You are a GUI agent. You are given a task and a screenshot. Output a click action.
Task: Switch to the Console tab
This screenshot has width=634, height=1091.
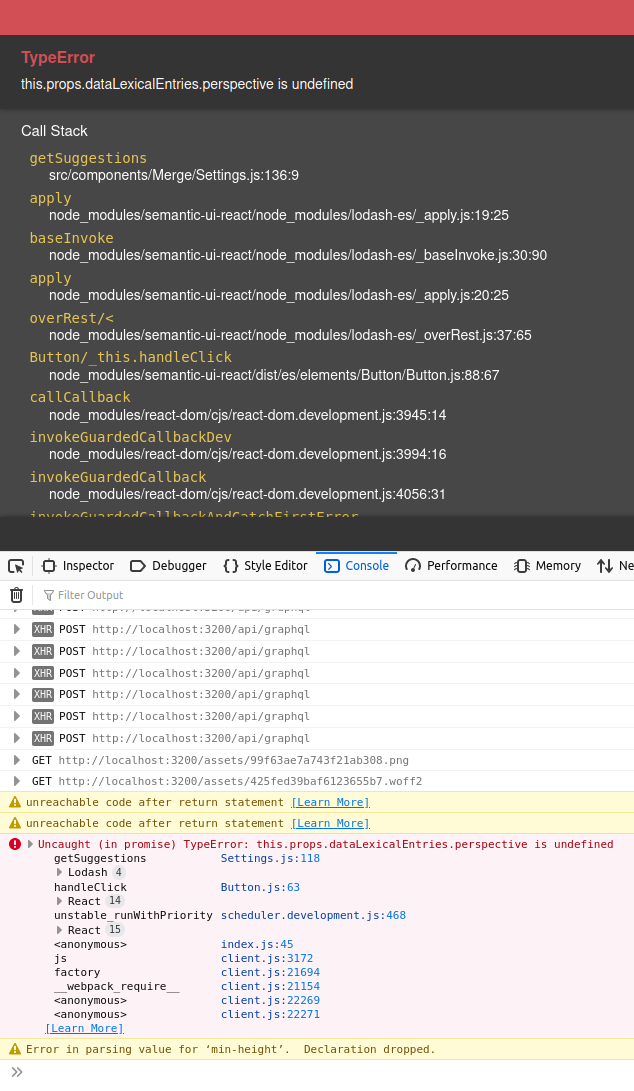(356, 566)
